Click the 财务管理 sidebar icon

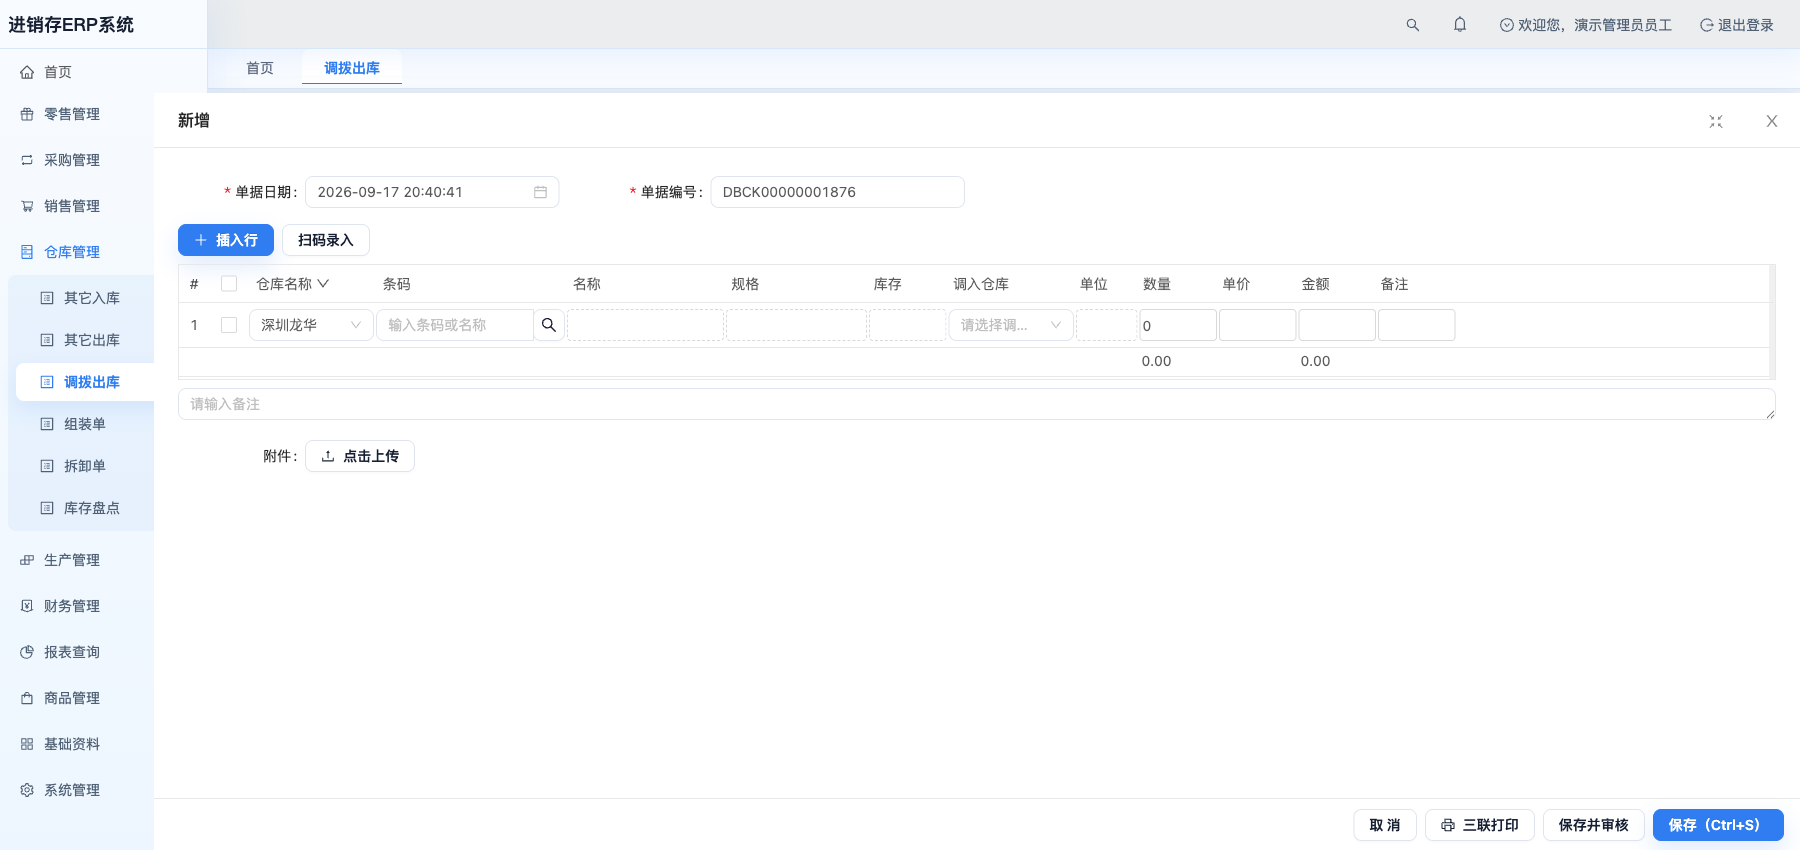27,606
